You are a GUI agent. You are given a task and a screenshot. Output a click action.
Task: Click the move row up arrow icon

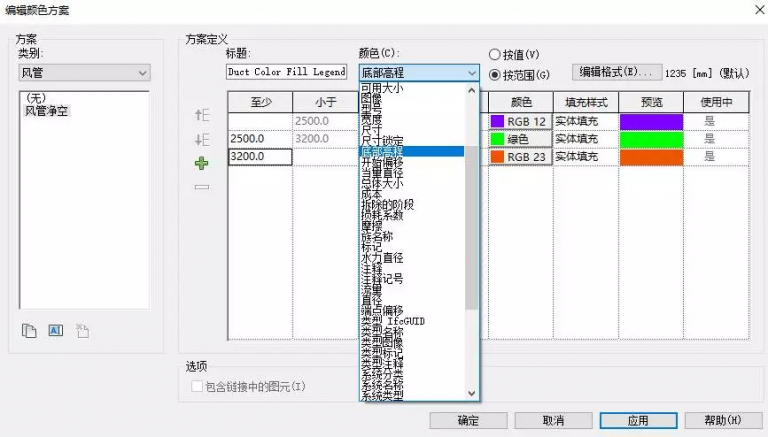[x=202, y=116]
